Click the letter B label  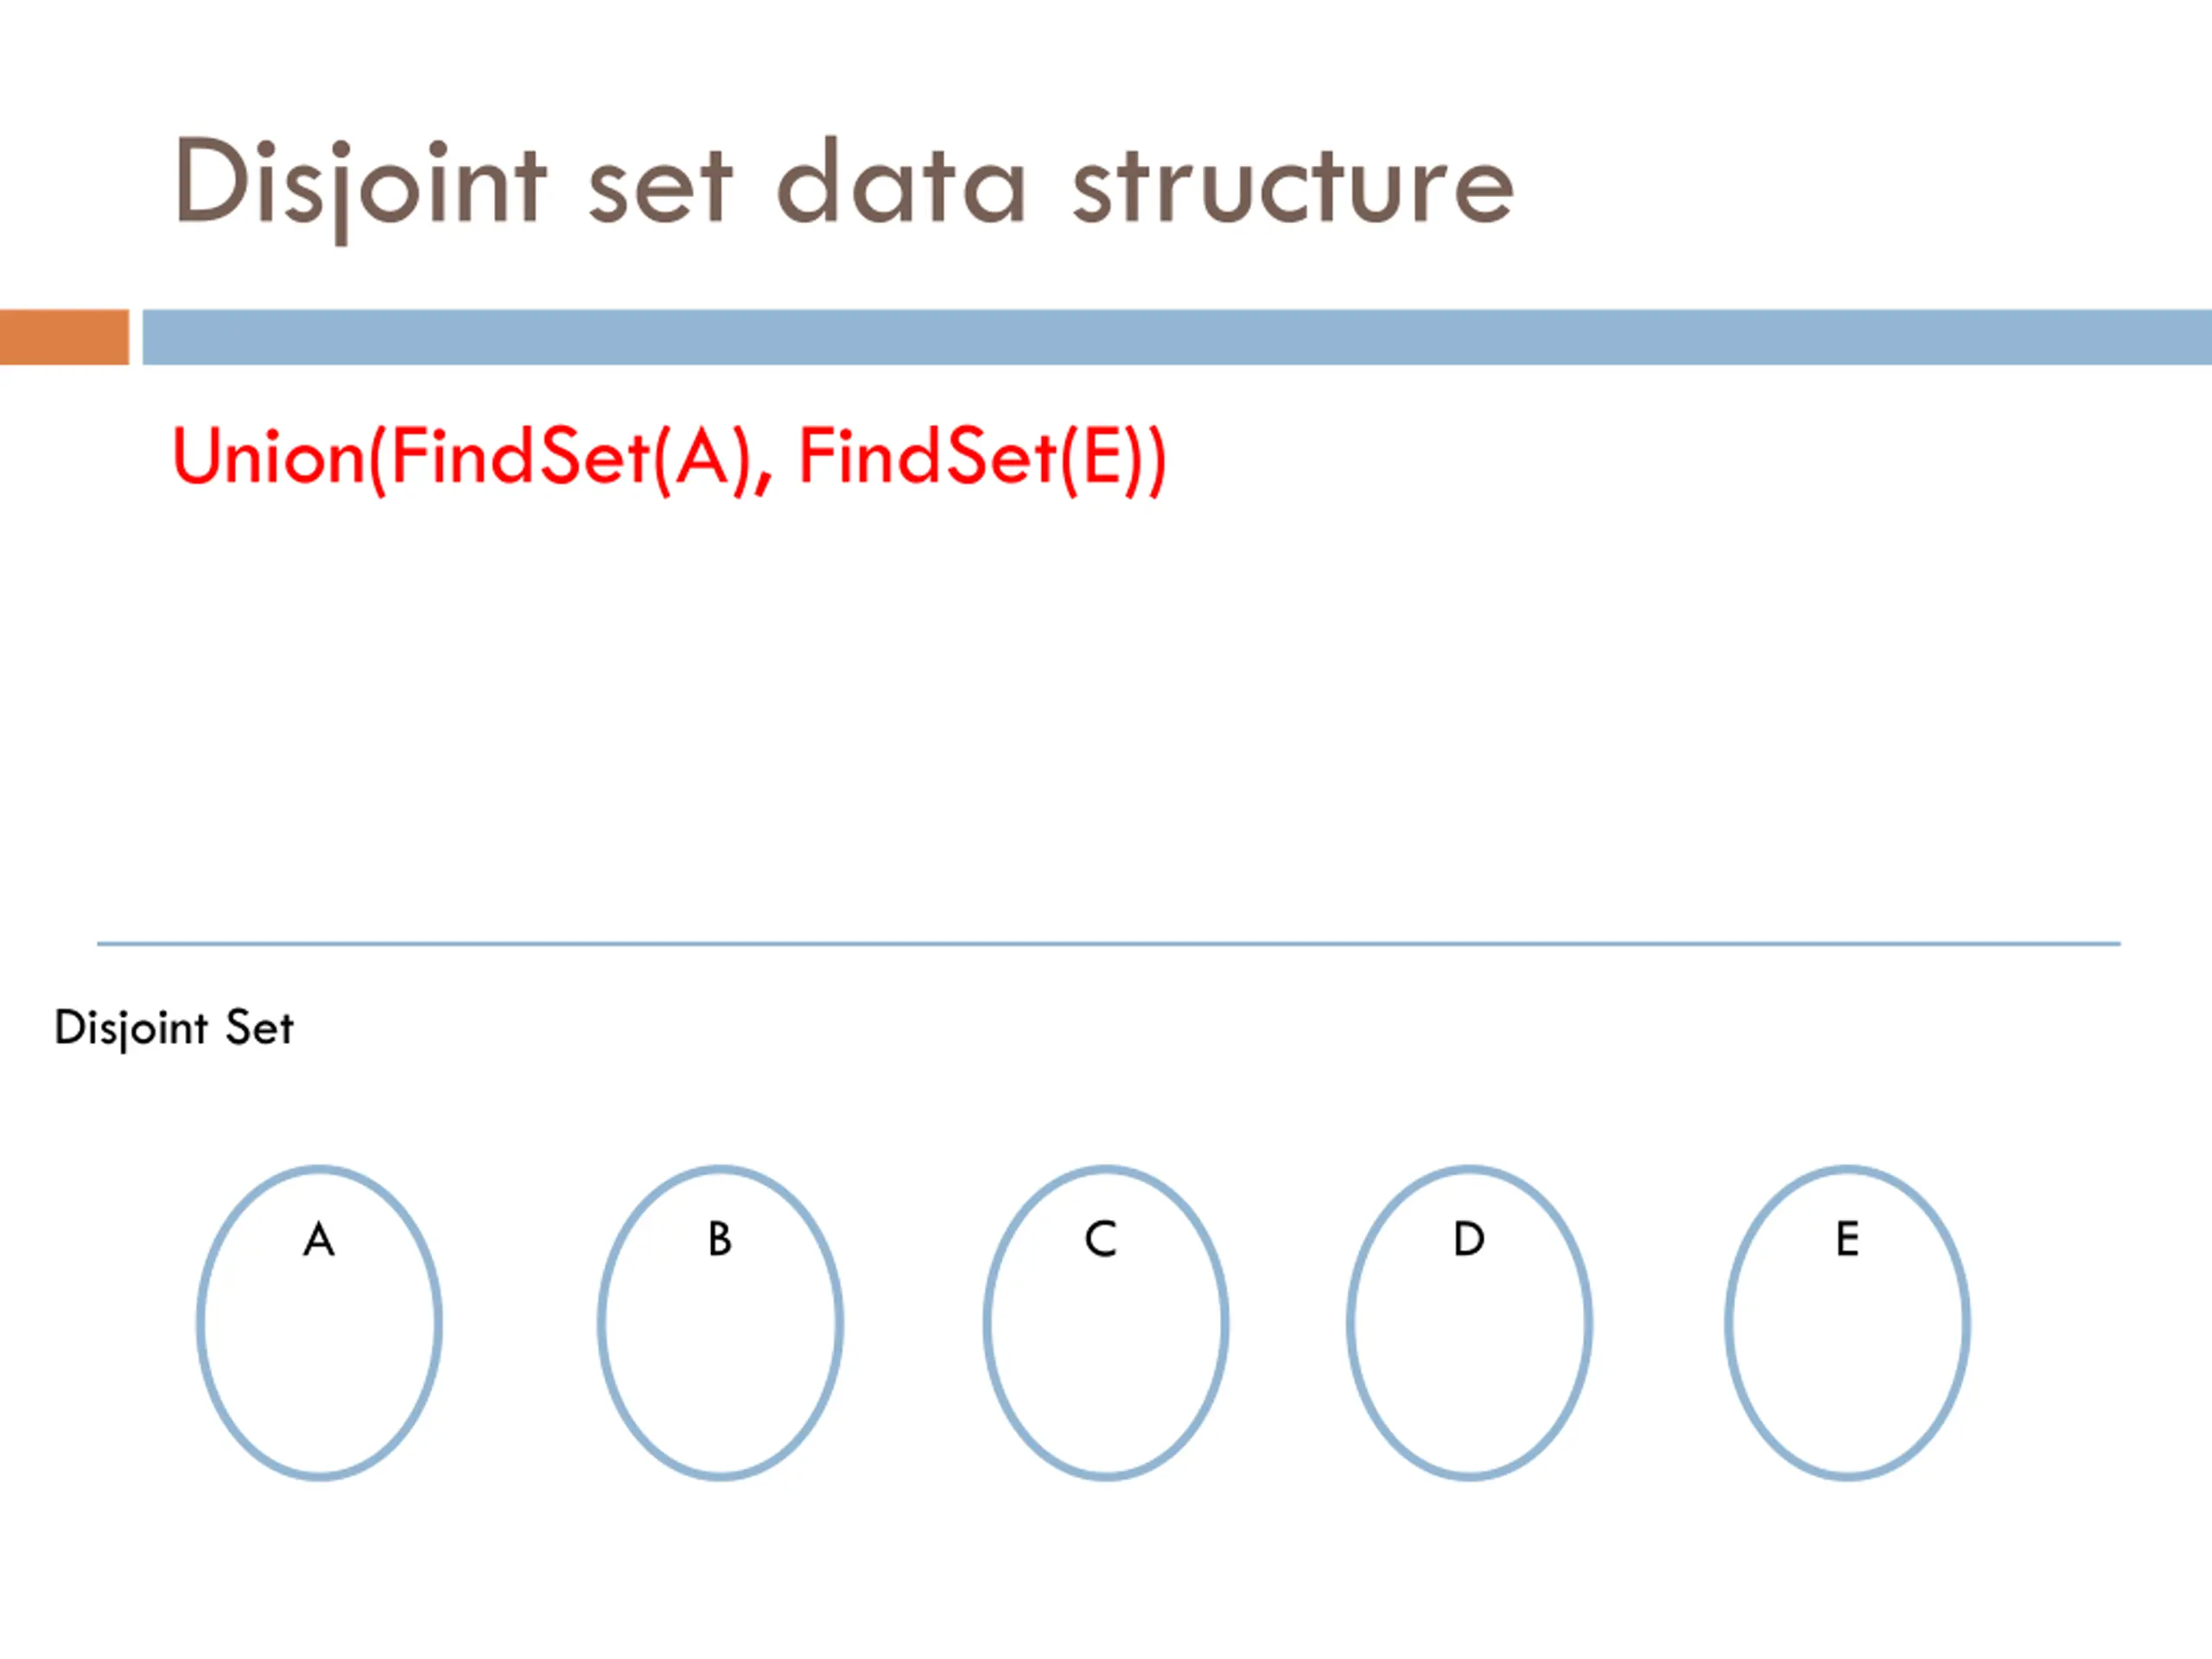(x=720, y=1239)
